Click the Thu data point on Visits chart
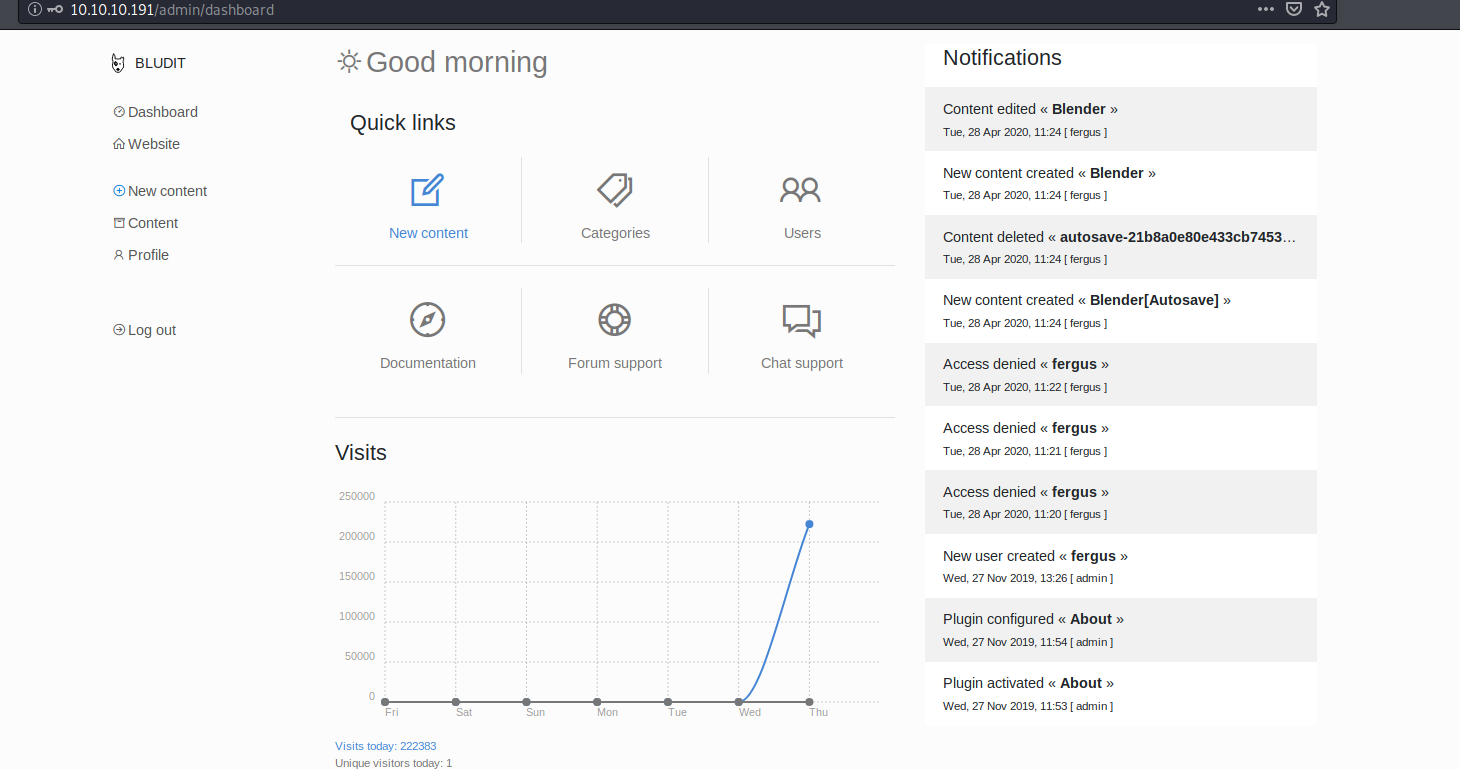Viewport: 1460px width, 769px height. click(809, 524)
